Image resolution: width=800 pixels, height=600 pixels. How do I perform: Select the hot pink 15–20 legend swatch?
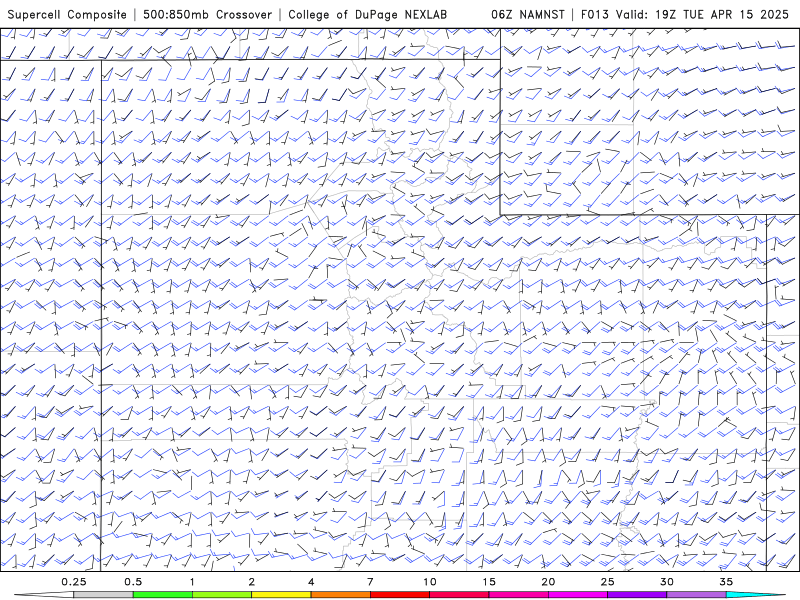click(518, 595)
